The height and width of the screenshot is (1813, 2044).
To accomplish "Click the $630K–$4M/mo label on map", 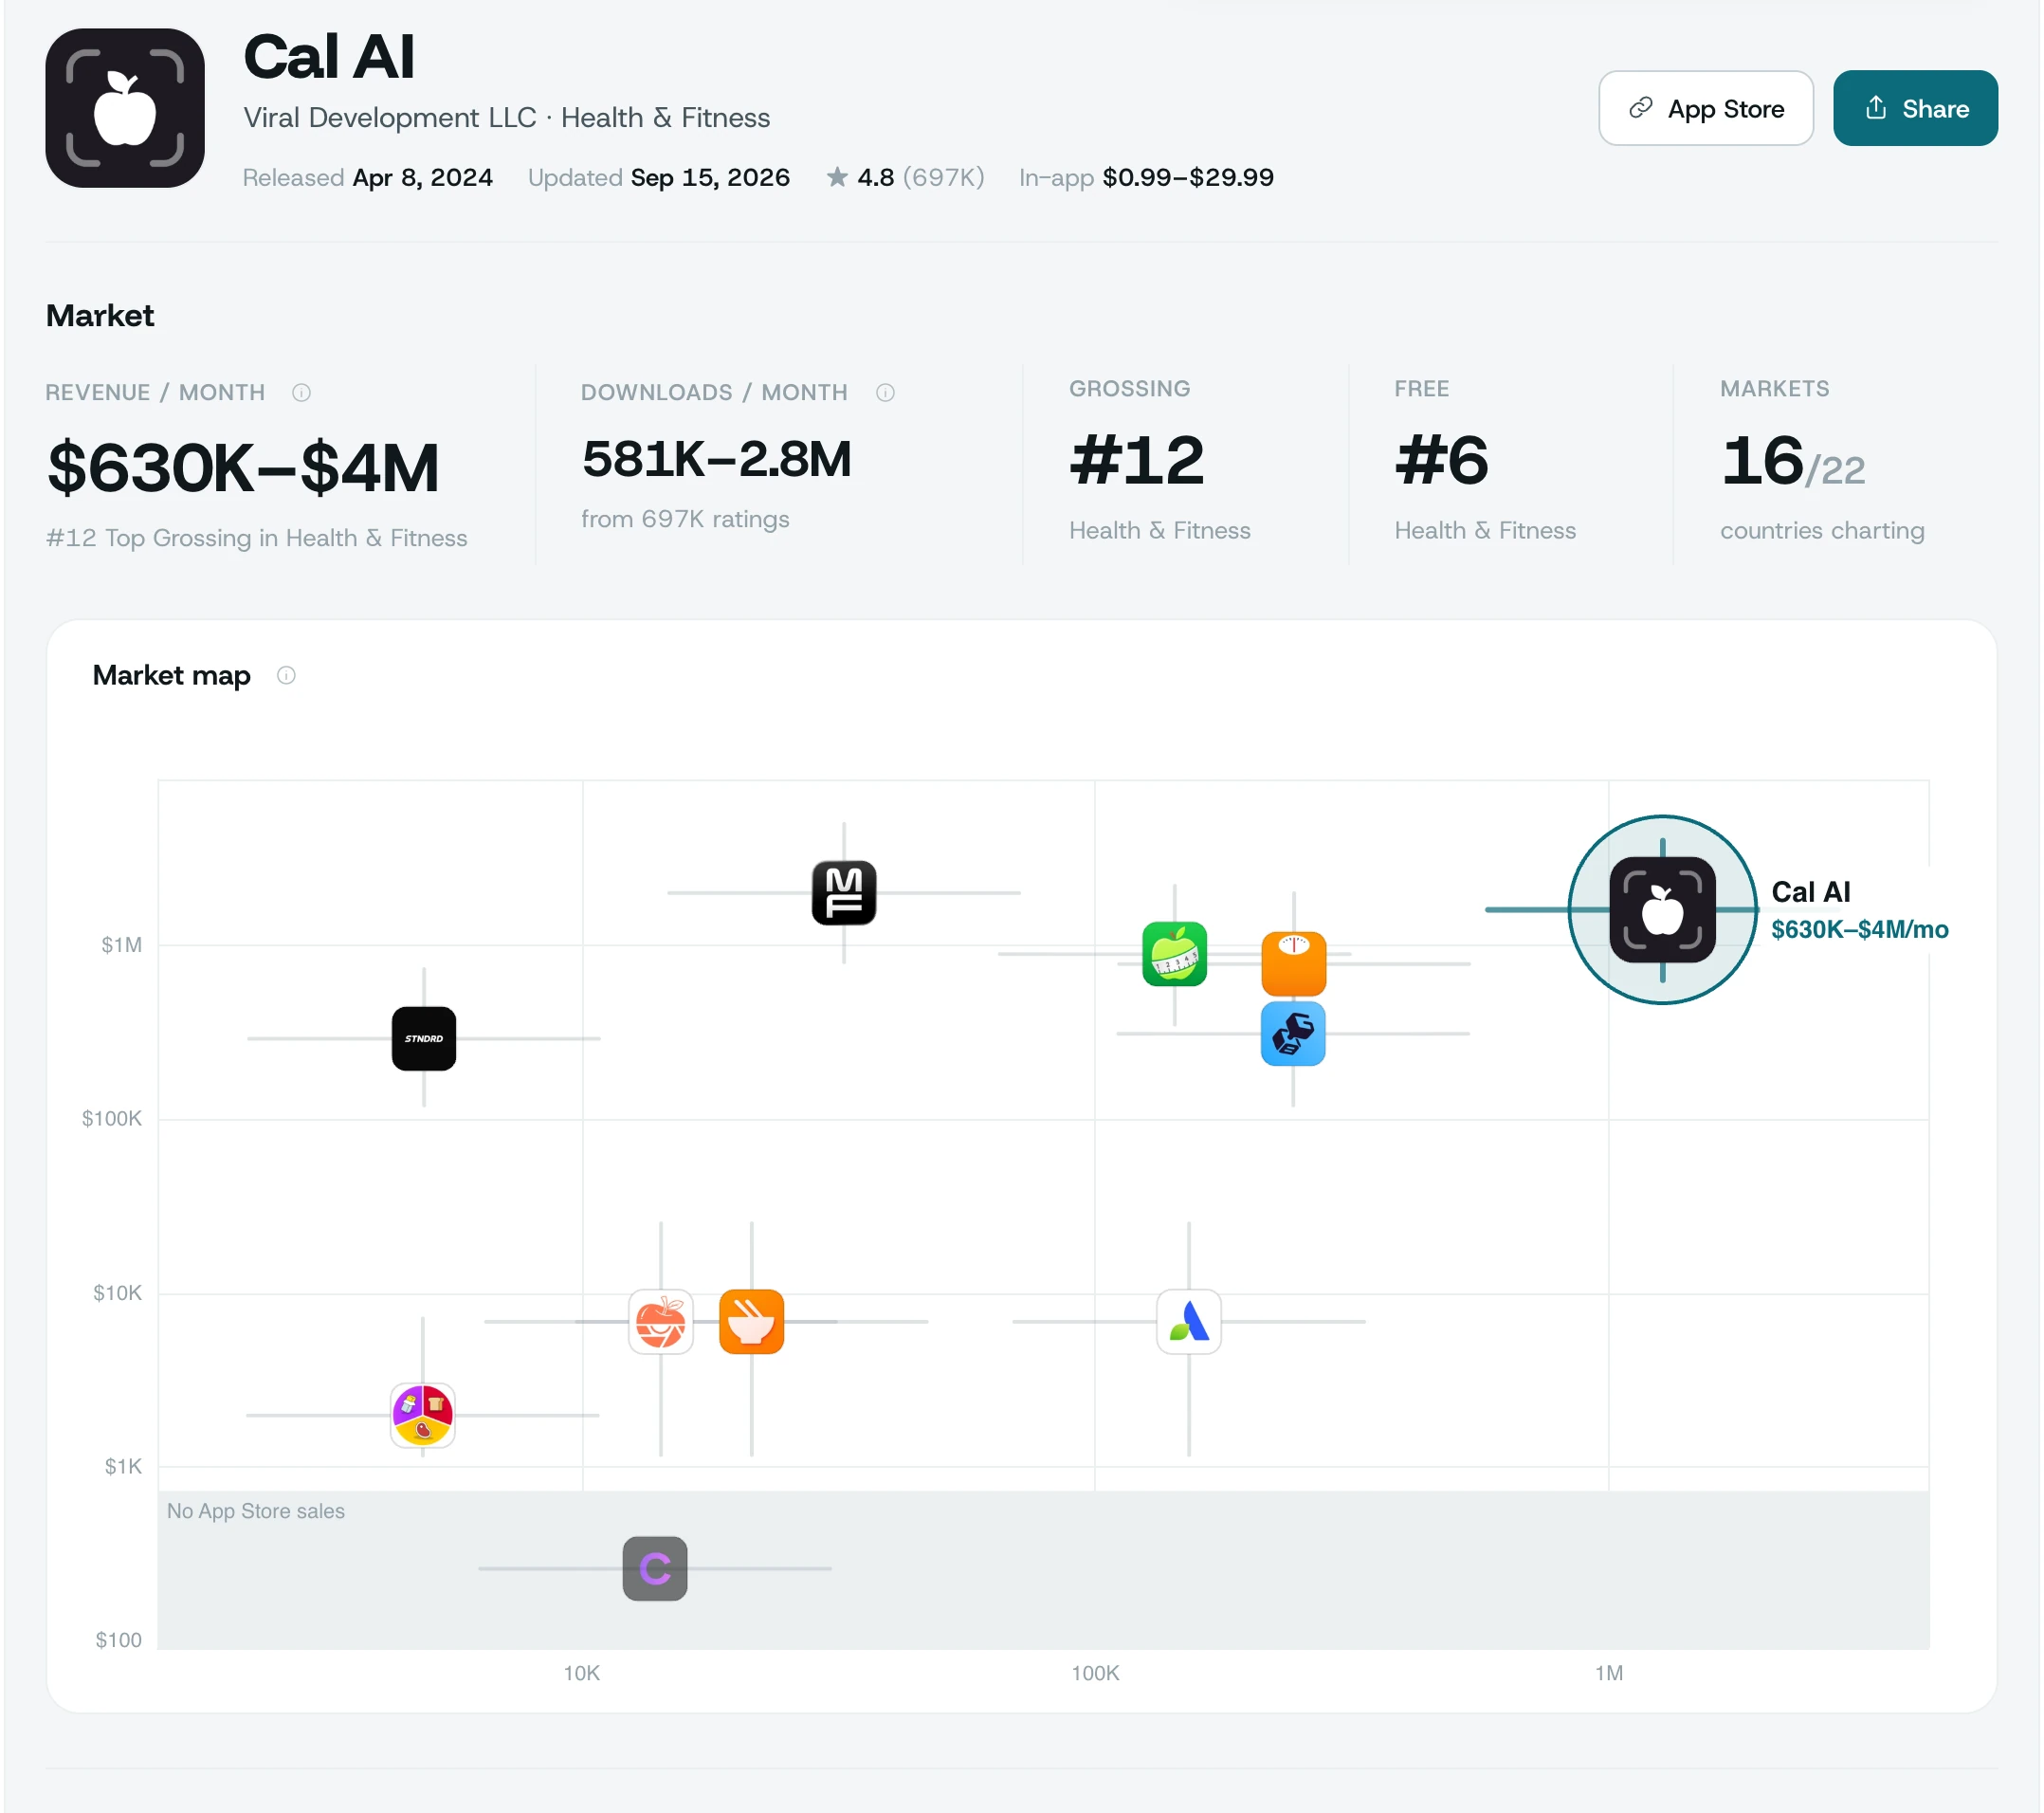I will click(1859, 929).
